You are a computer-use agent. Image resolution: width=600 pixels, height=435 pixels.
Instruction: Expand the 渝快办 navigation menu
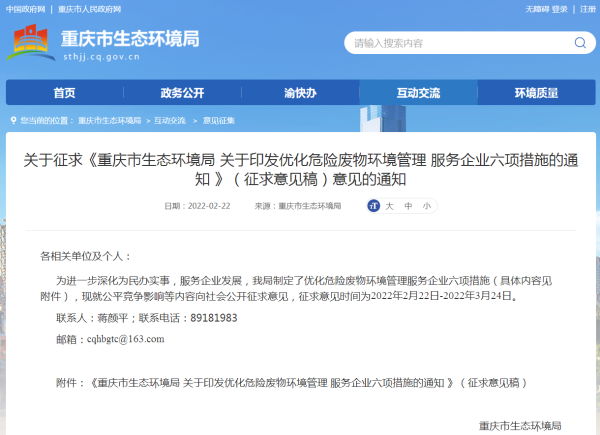point(300,93)
